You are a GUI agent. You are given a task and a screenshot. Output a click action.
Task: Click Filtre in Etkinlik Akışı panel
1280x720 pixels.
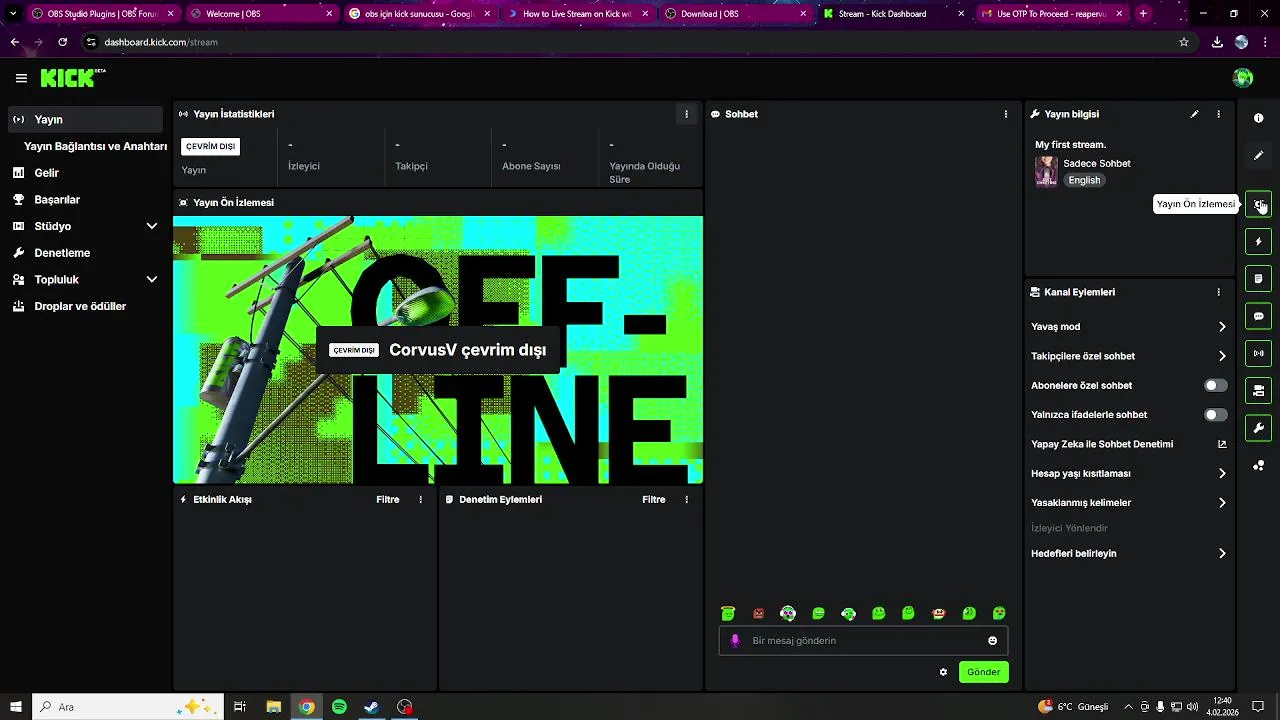(x=388, y=499)
